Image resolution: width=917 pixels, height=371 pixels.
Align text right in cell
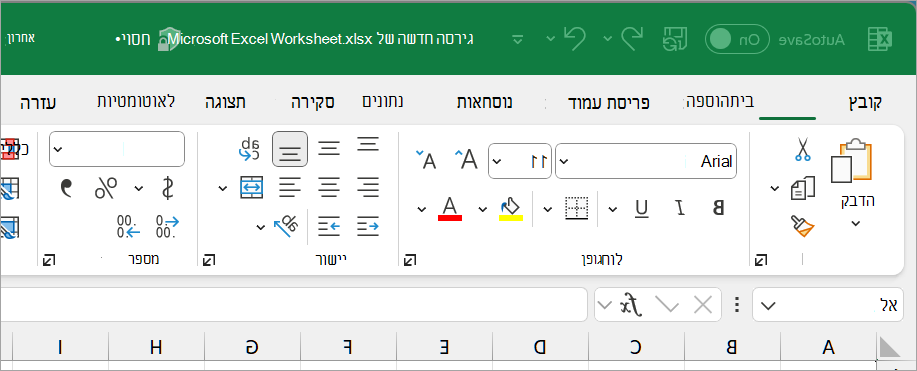(x=368, y=188)
